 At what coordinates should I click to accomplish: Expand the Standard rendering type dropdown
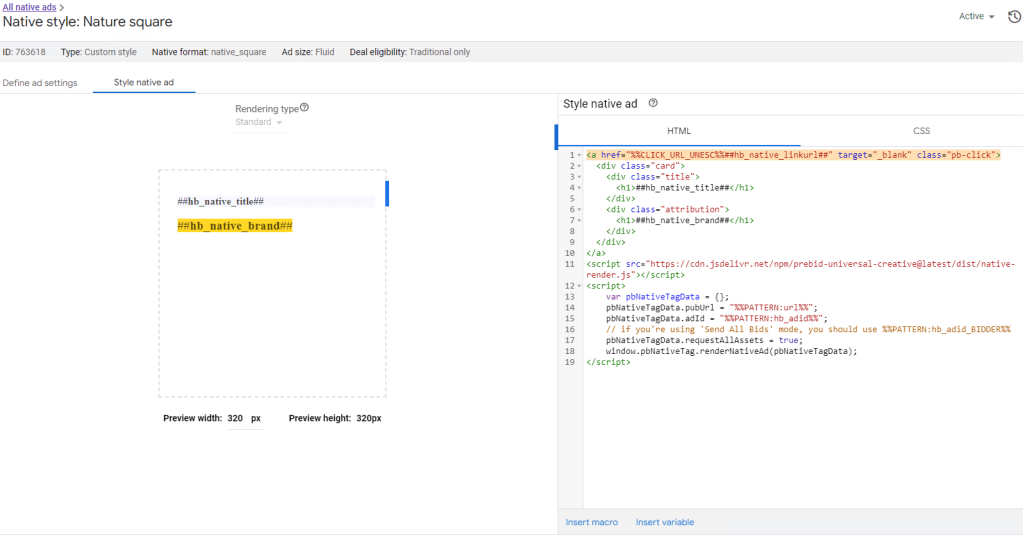pos(259,123)
